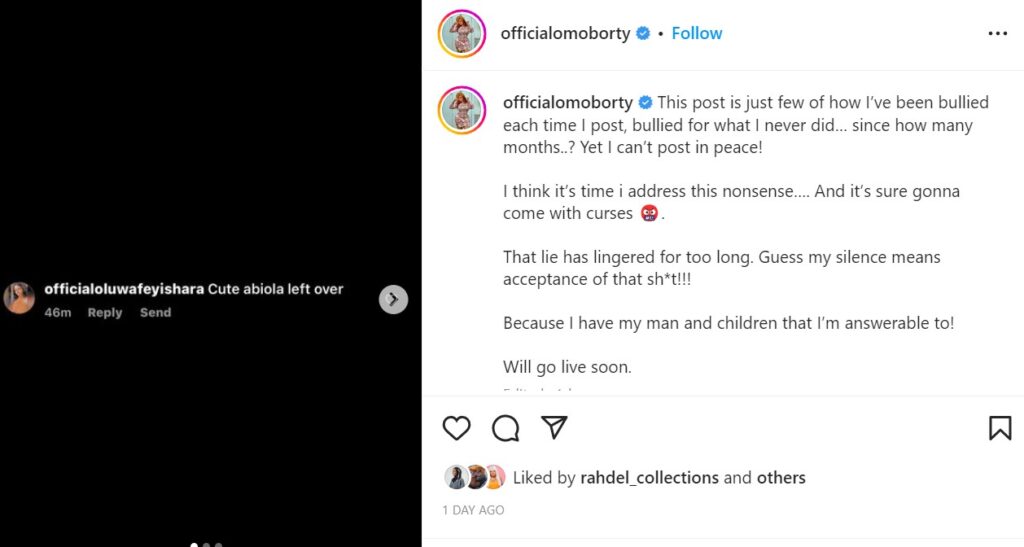Viewport: 1024px width, 547px height.
Task: Click the profile avatar in the post header
Action: tap(462, 34)
